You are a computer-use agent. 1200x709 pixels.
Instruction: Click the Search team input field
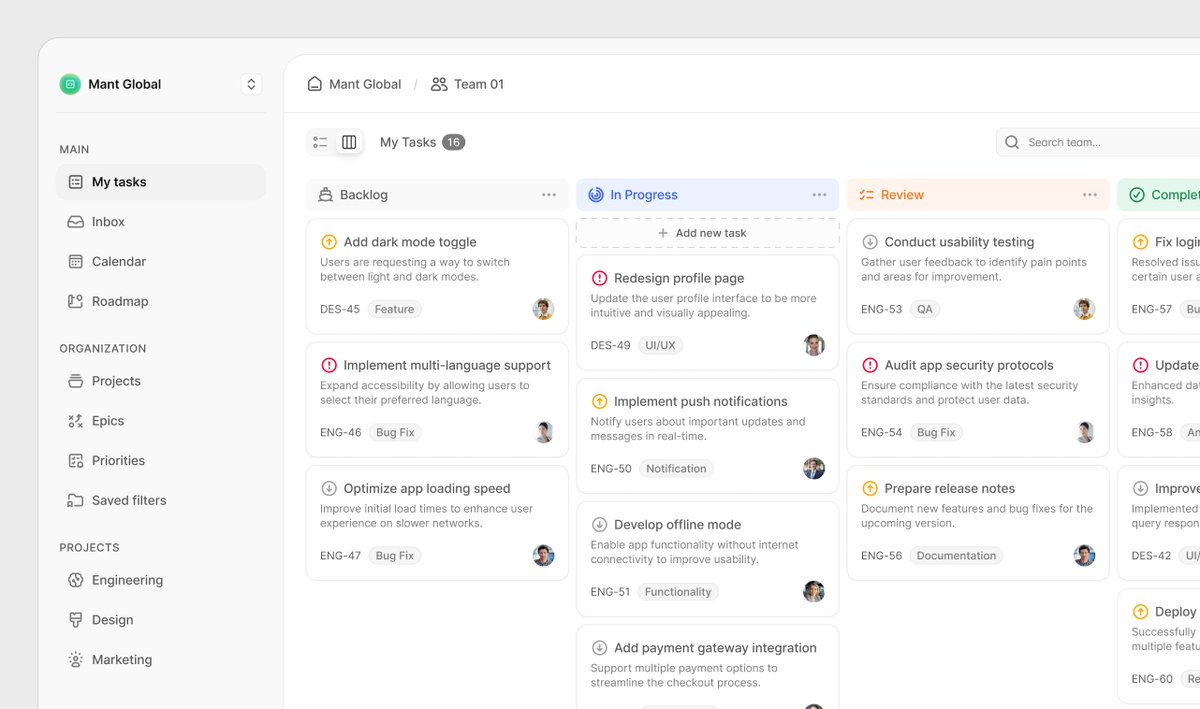click(x=1100, y=142)
